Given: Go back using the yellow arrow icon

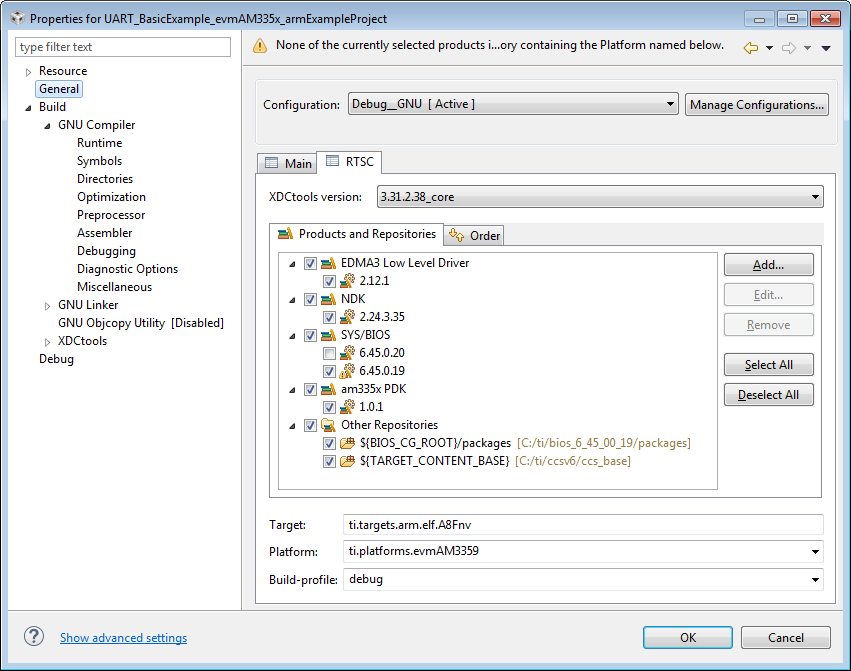Looking at the screenshot, I should coord(751,48).
